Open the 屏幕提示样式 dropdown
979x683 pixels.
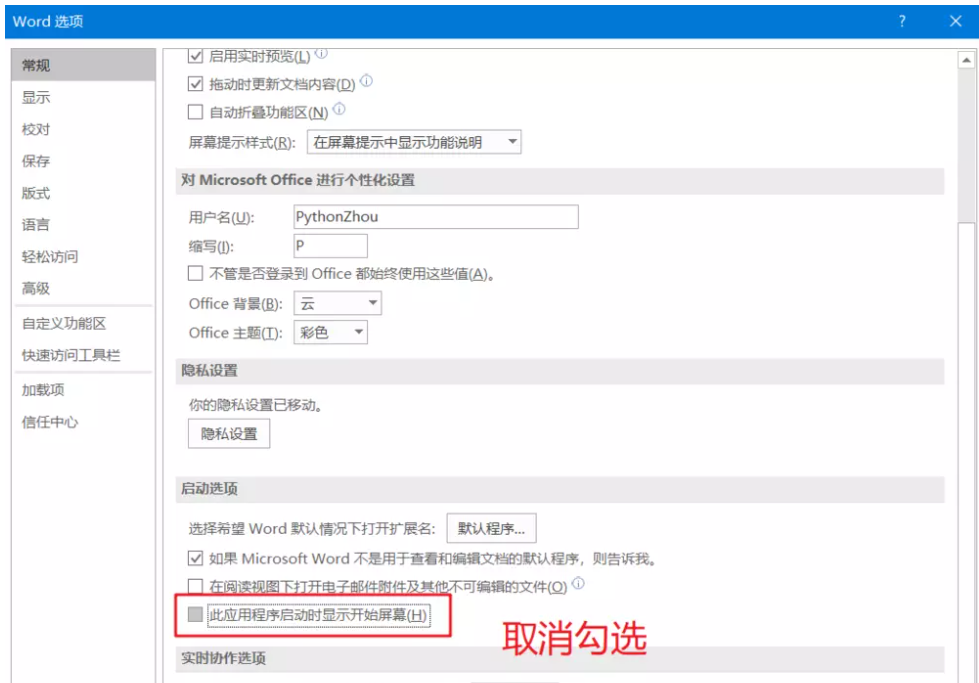tap(510, 141)
